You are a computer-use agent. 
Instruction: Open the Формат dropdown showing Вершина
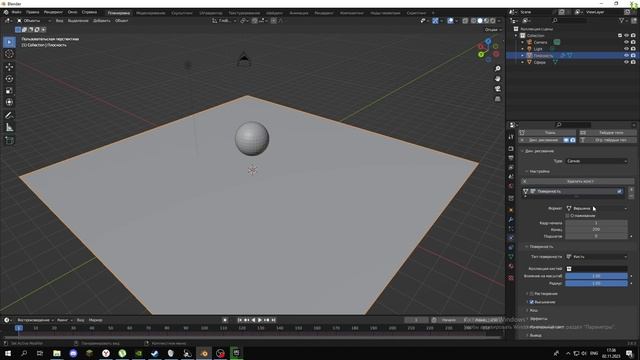(597, 208)
